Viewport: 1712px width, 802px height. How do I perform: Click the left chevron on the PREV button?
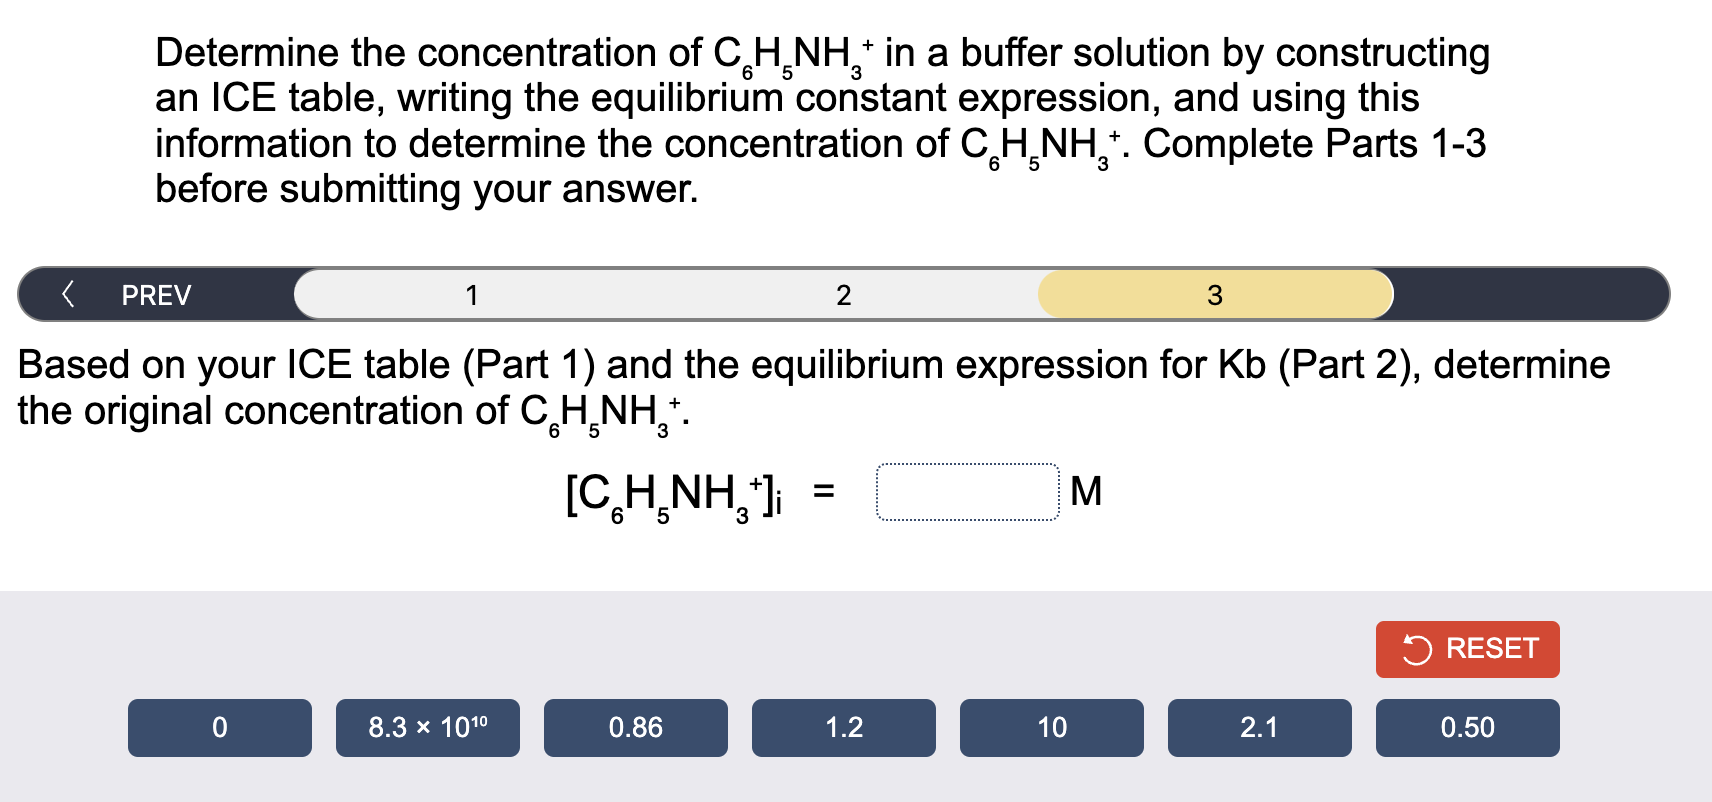click(x=68, y=294)
